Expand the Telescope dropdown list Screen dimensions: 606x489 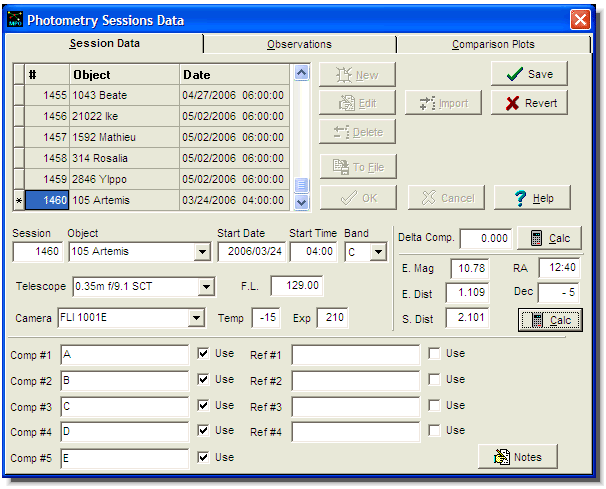click(x=206, y=286)
